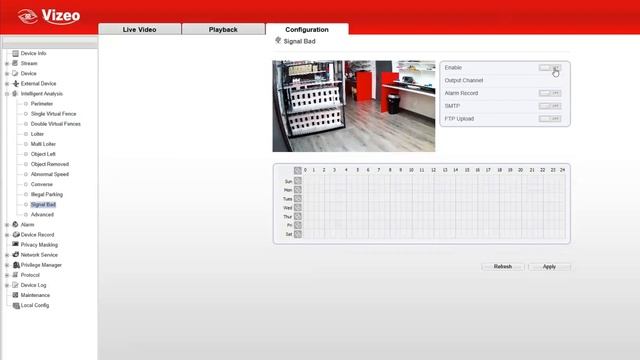Open the Perimeter settings

[42, 104]
